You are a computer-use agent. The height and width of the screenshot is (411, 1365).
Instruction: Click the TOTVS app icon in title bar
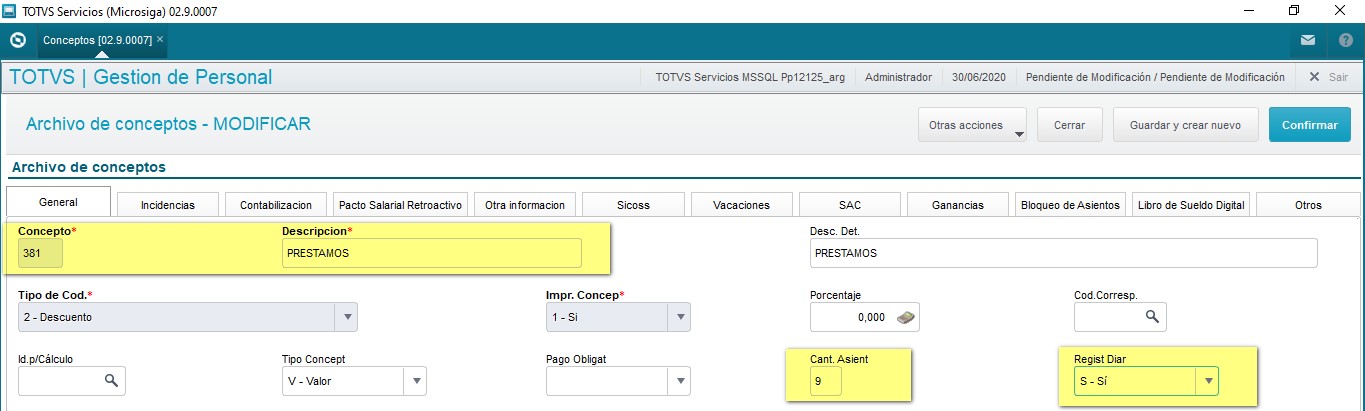(10, 11)
